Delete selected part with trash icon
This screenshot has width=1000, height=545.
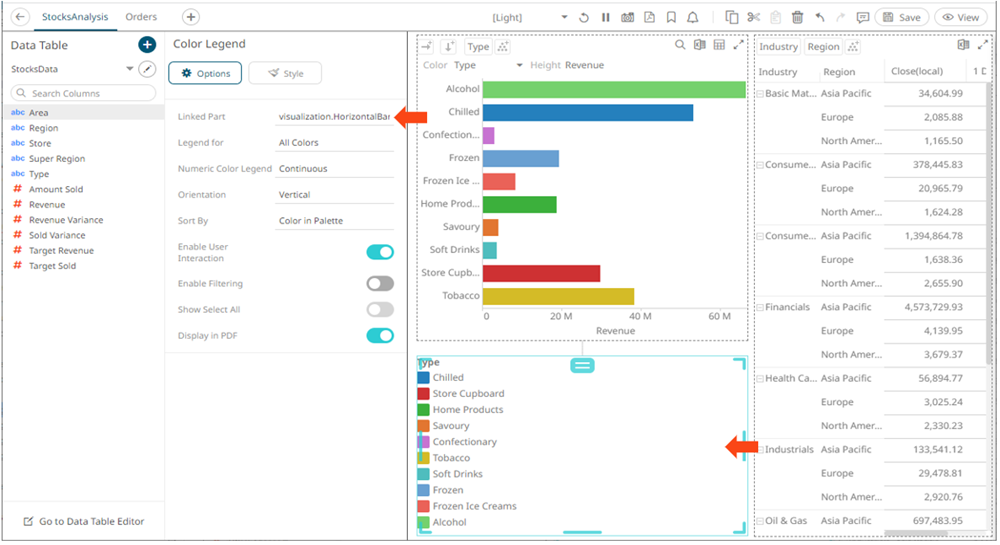point(797,18)
